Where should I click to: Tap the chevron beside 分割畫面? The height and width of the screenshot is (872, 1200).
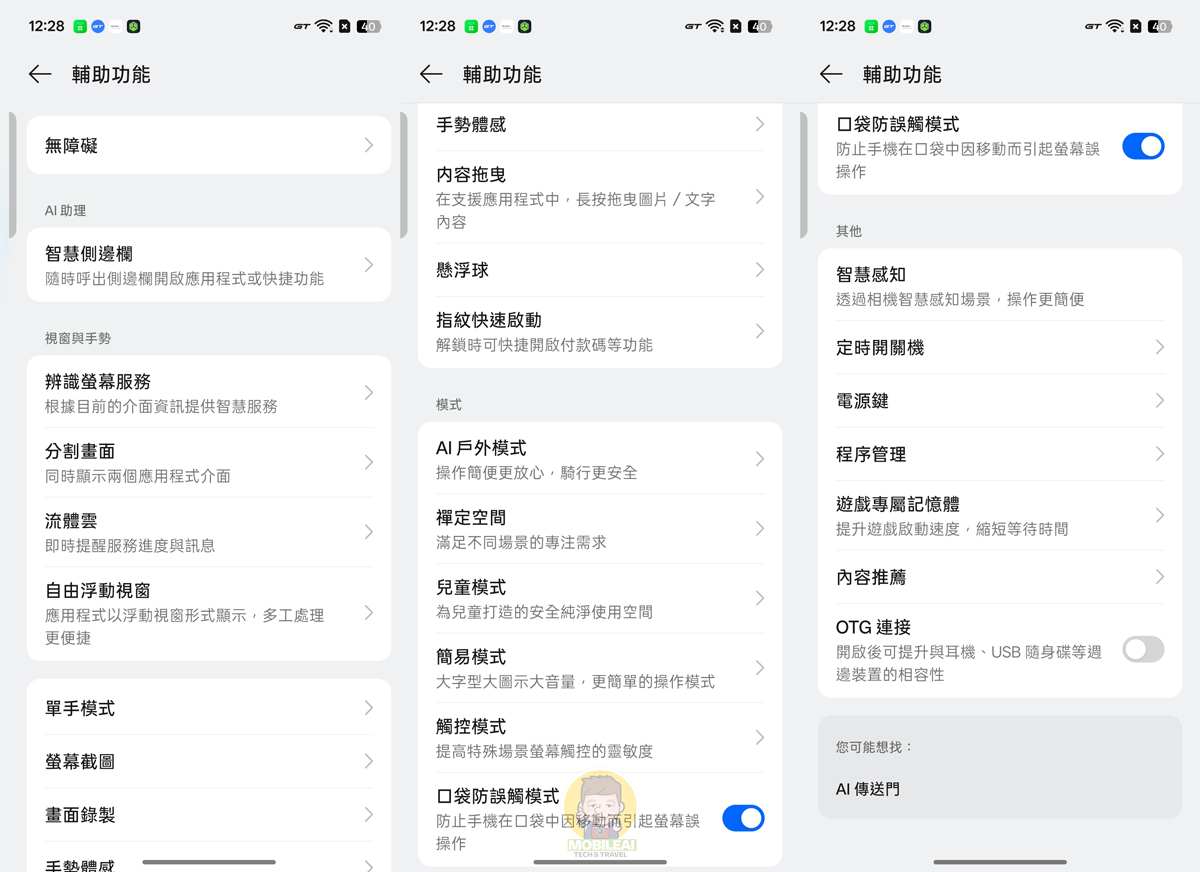369,462
